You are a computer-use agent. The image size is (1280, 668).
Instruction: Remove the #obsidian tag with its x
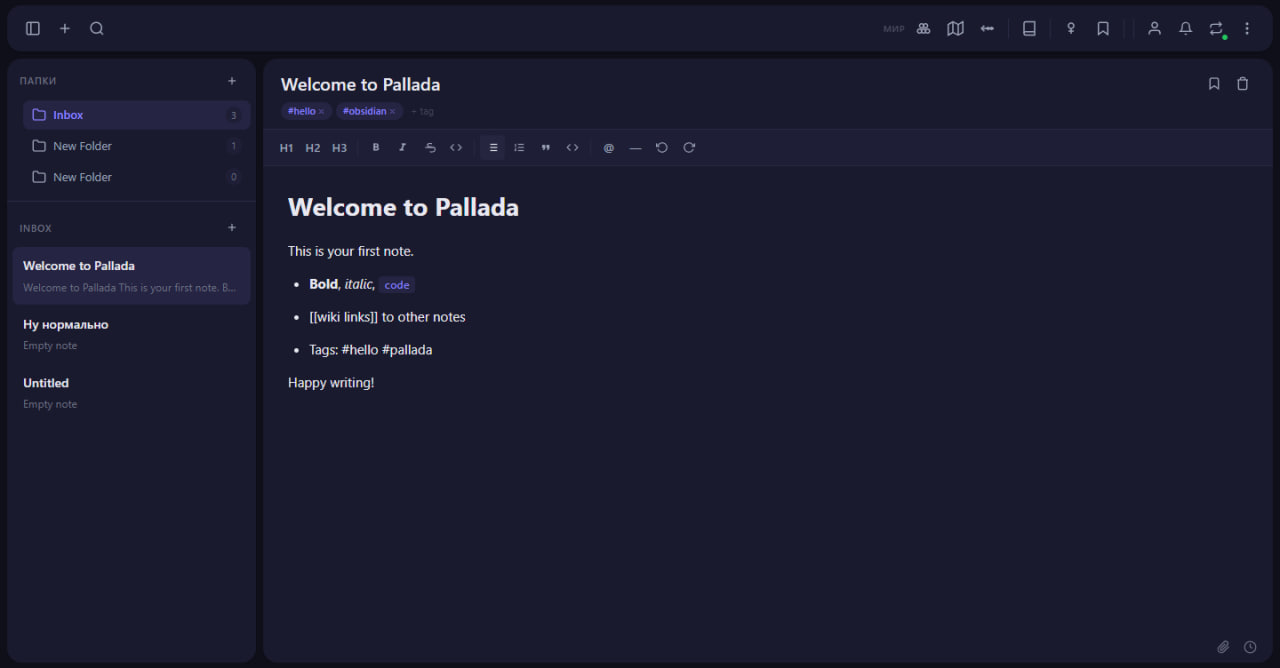393,111
